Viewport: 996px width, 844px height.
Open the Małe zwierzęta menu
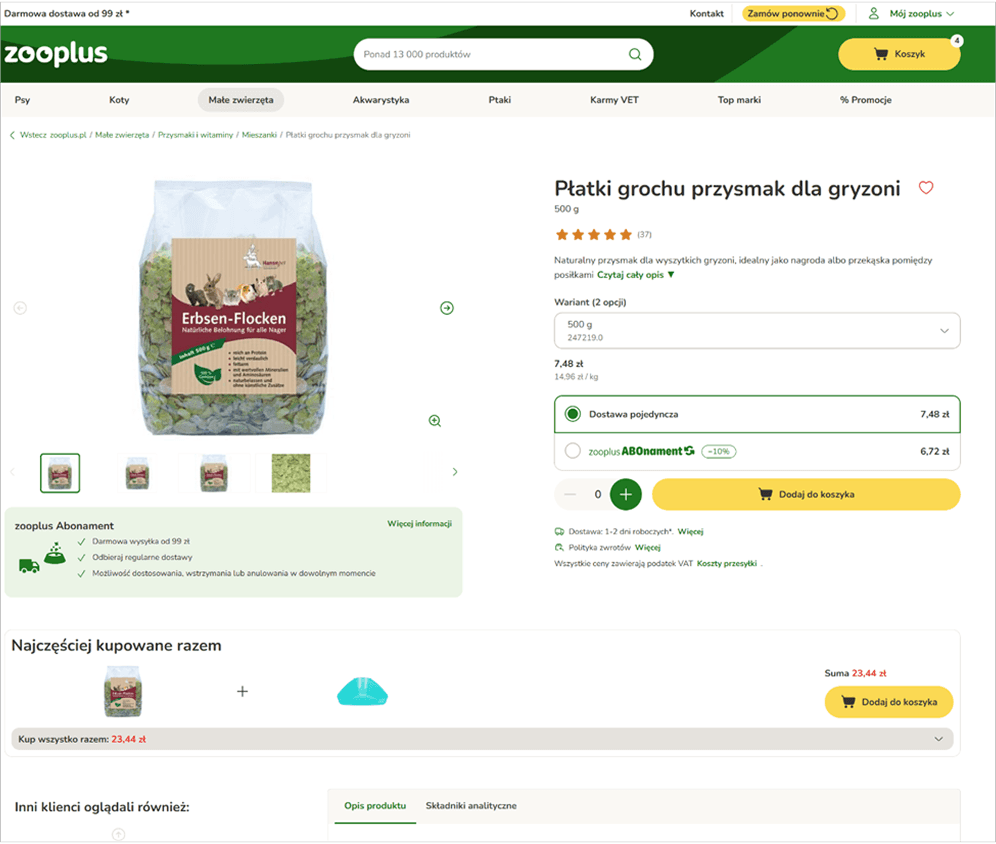coord(241,100)
